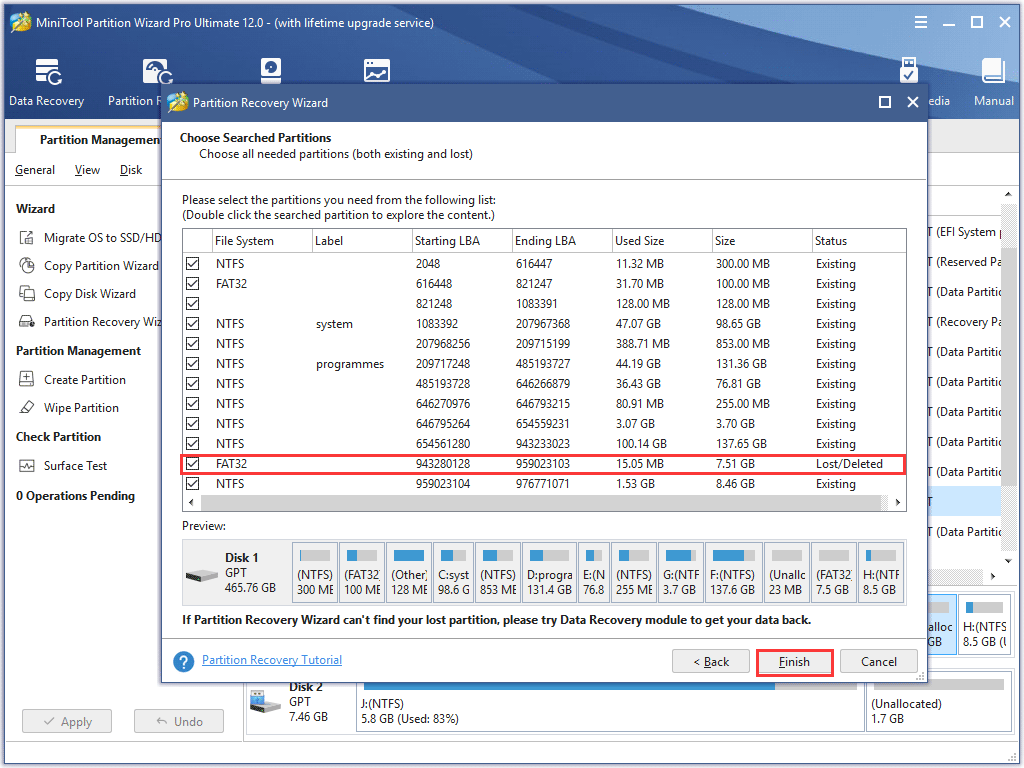Open the disk benchmark toolbar icon
Screen dimensions: 1024x768
click(x=270, y=71)
